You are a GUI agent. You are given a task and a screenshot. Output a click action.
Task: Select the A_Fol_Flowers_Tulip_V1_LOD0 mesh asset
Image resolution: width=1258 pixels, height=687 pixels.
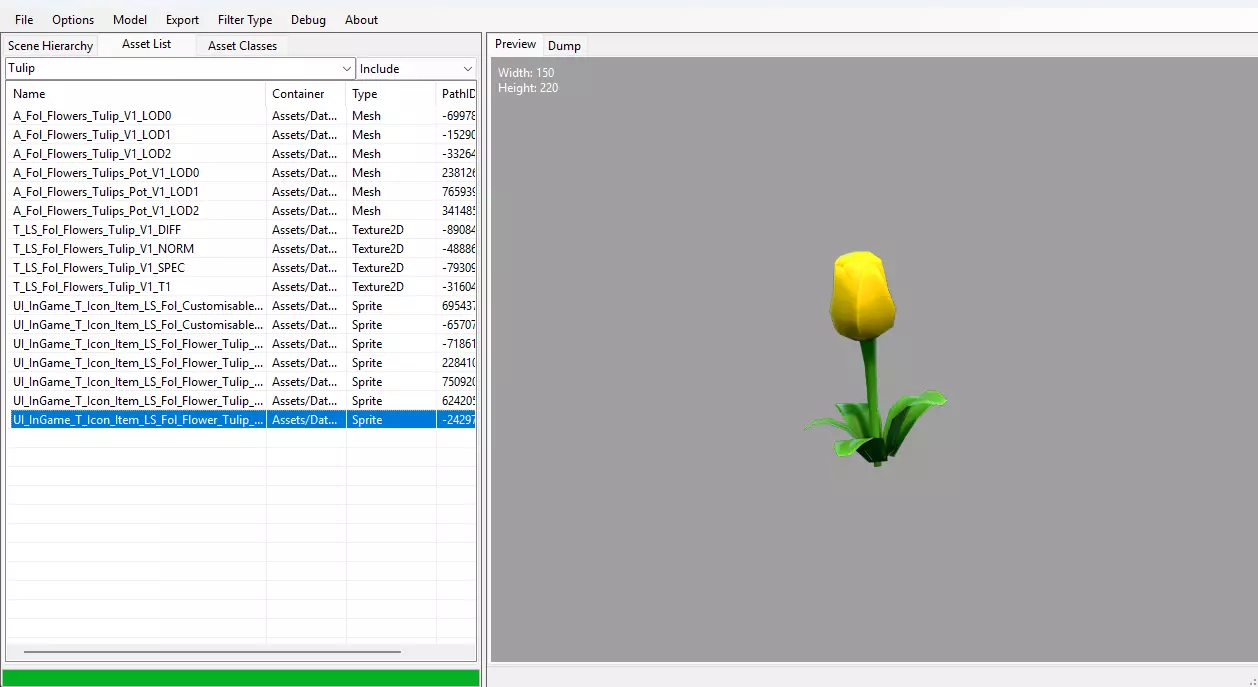tap(92, 116)
